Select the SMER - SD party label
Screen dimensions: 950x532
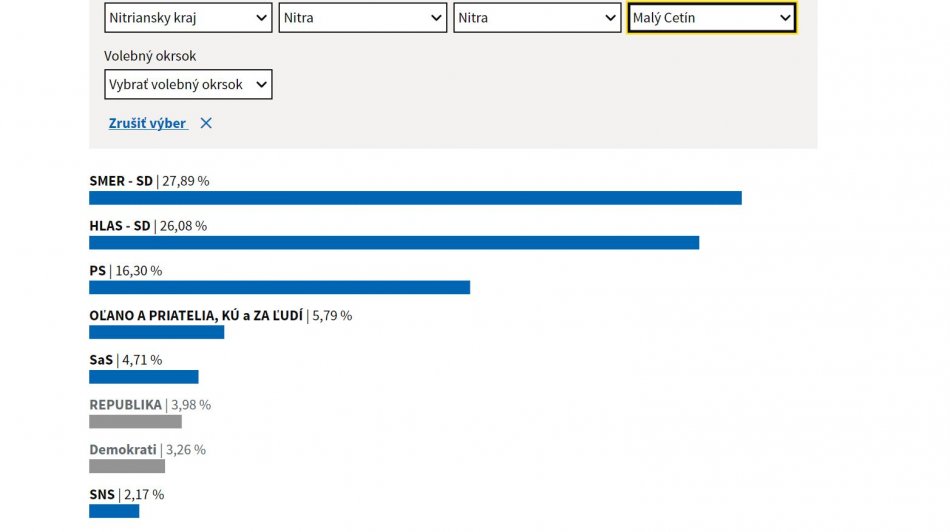121,182
